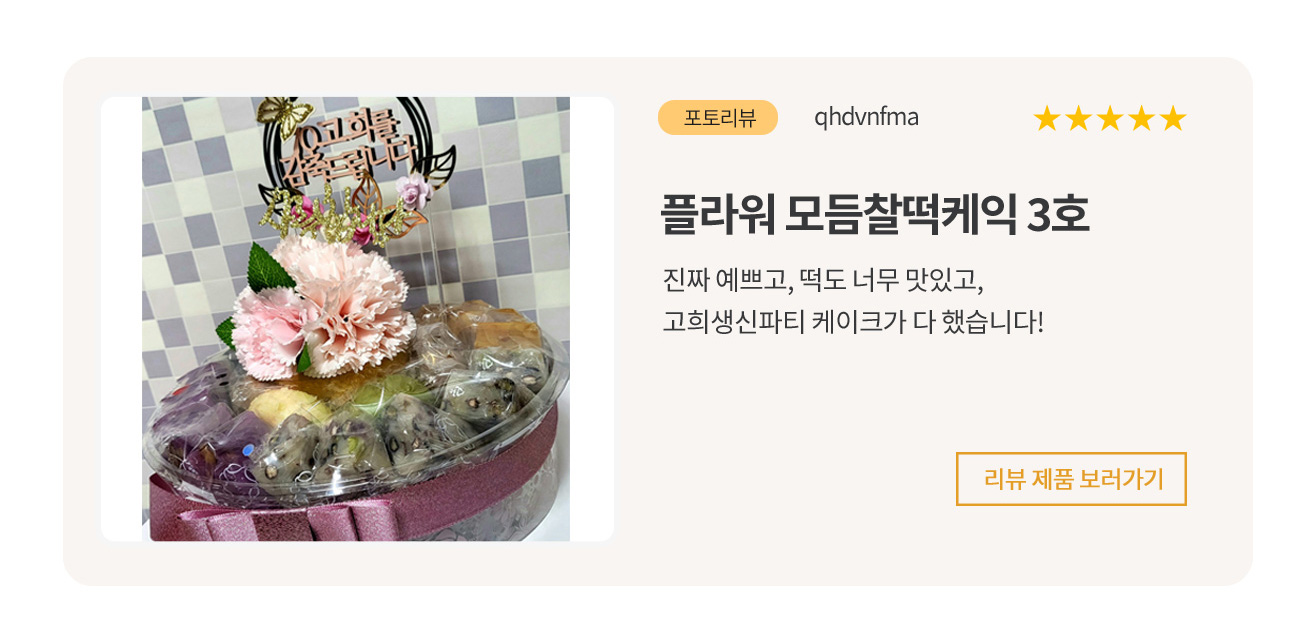Click the green leaf beside the carnation
1312x641 pixels.
click(265, 265)
